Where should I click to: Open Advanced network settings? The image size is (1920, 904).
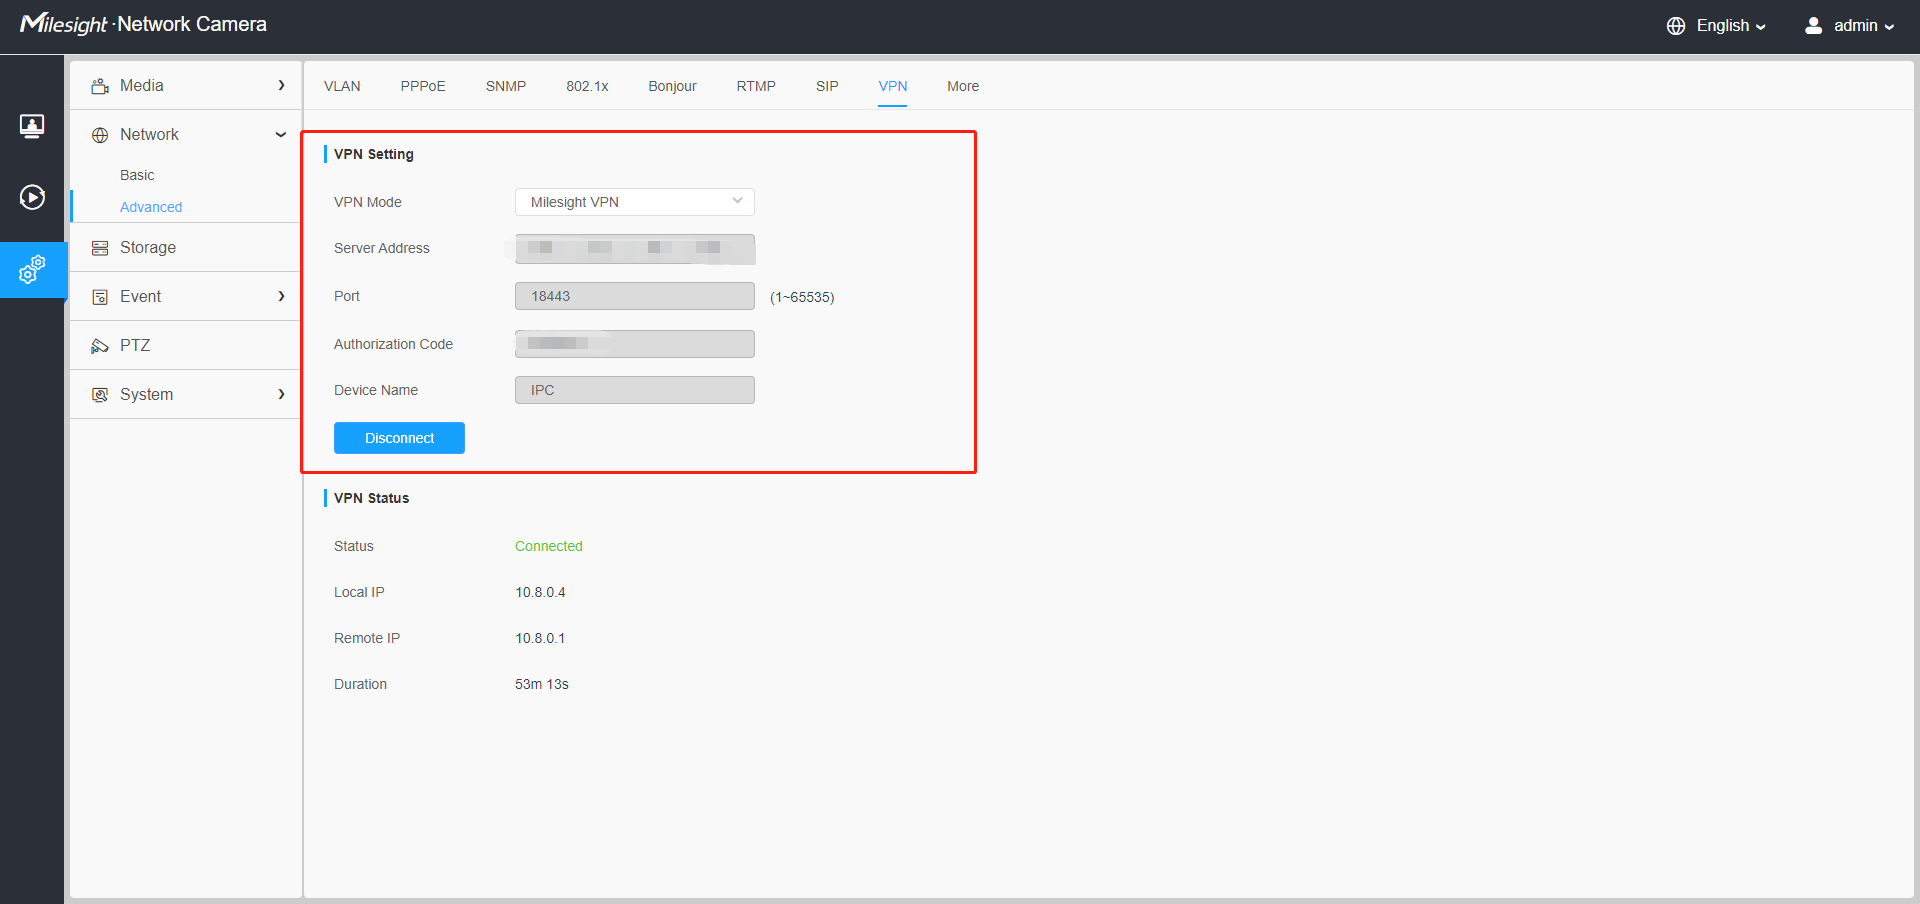tap(151, 207)
